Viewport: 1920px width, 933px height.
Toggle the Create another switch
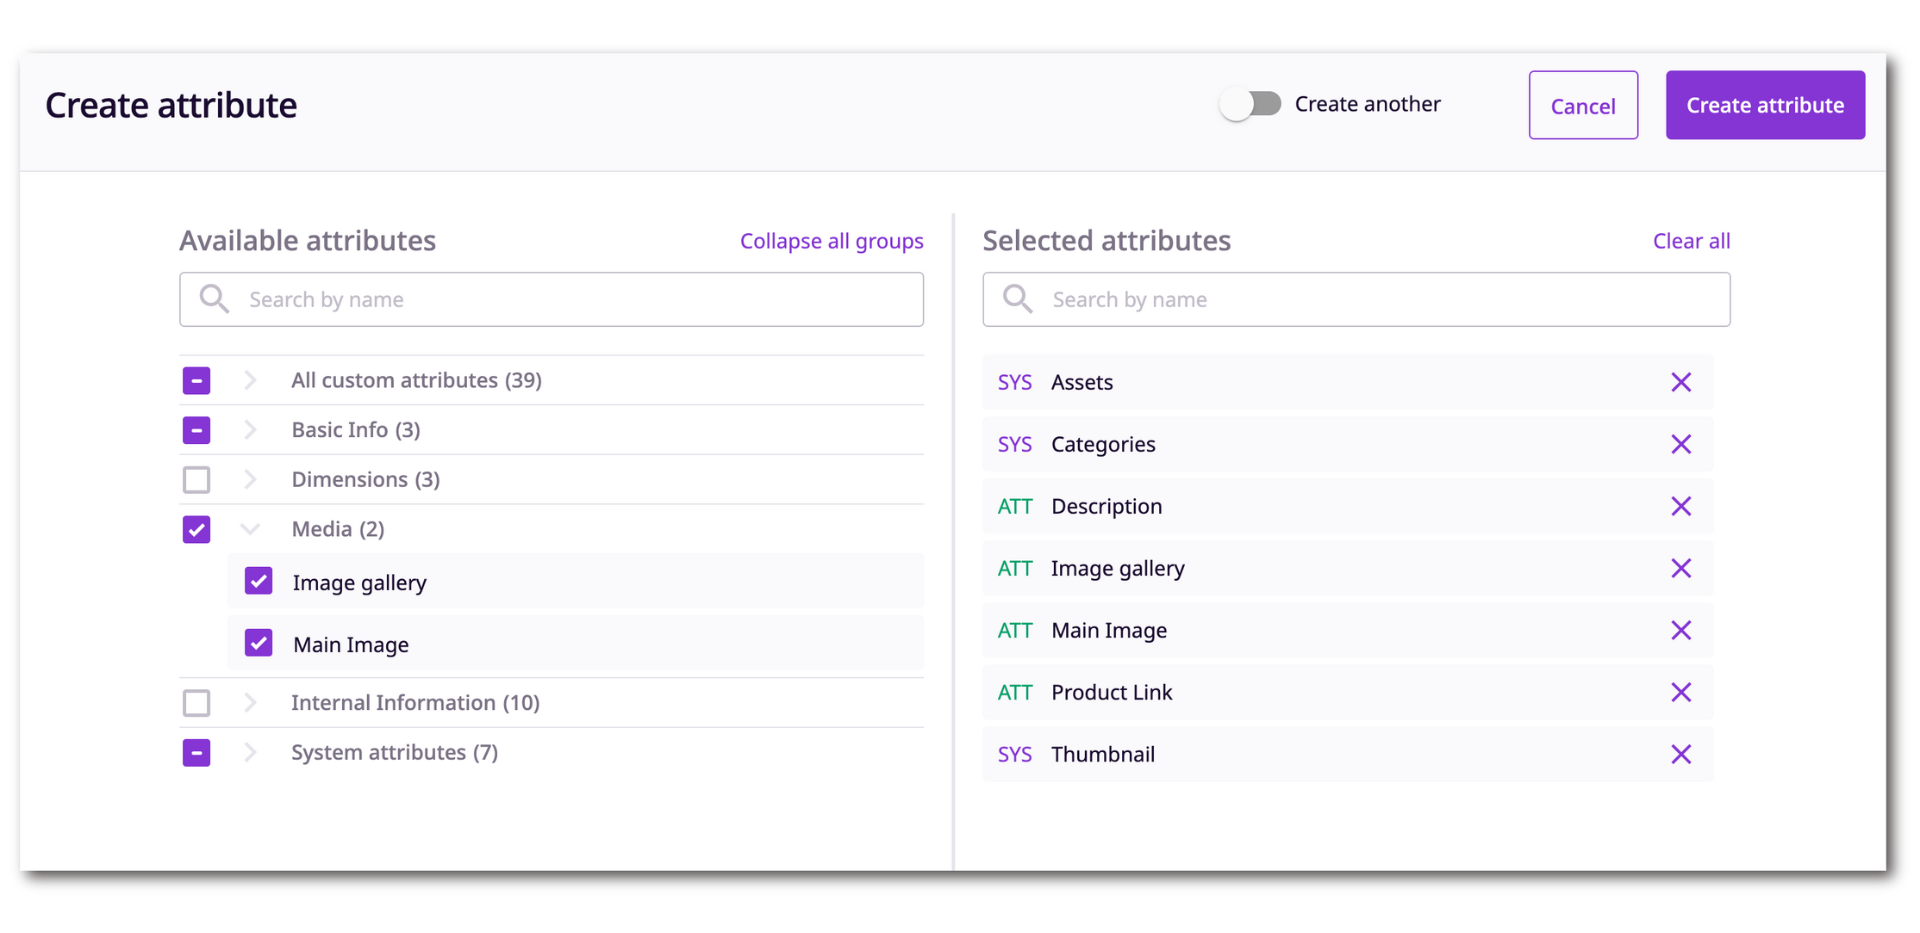pos(1250,104)
